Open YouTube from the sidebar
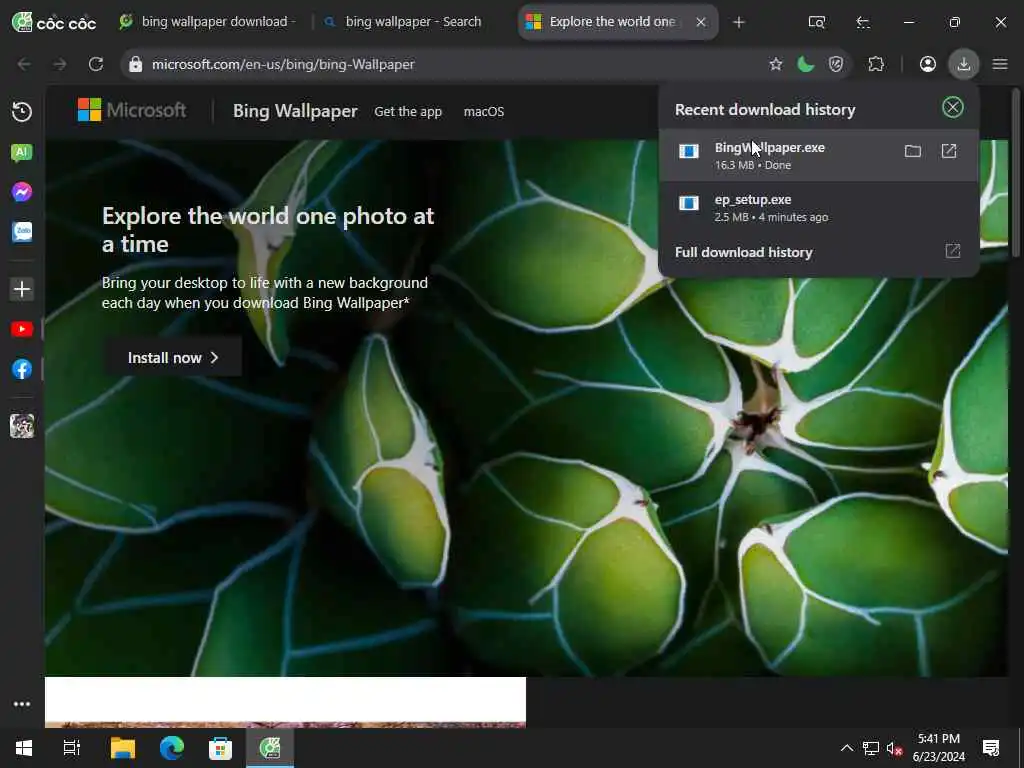The width and height of the screenshot is (1024, 768). 22,329
